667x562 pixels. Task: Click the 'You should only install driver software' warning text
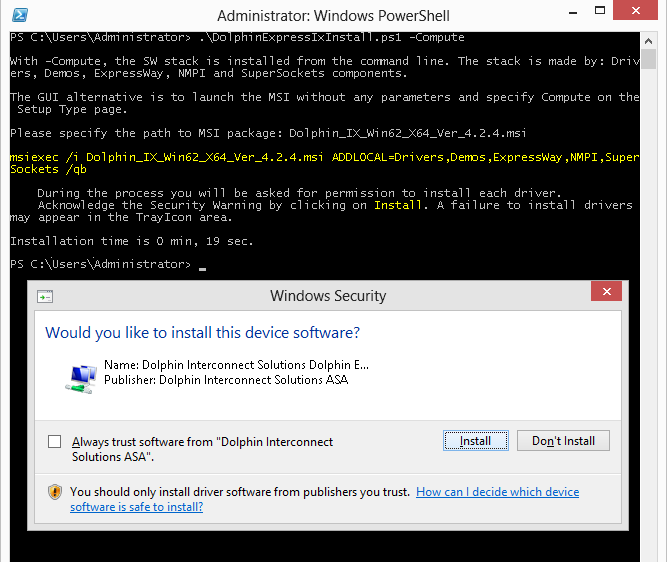point(240,492)
